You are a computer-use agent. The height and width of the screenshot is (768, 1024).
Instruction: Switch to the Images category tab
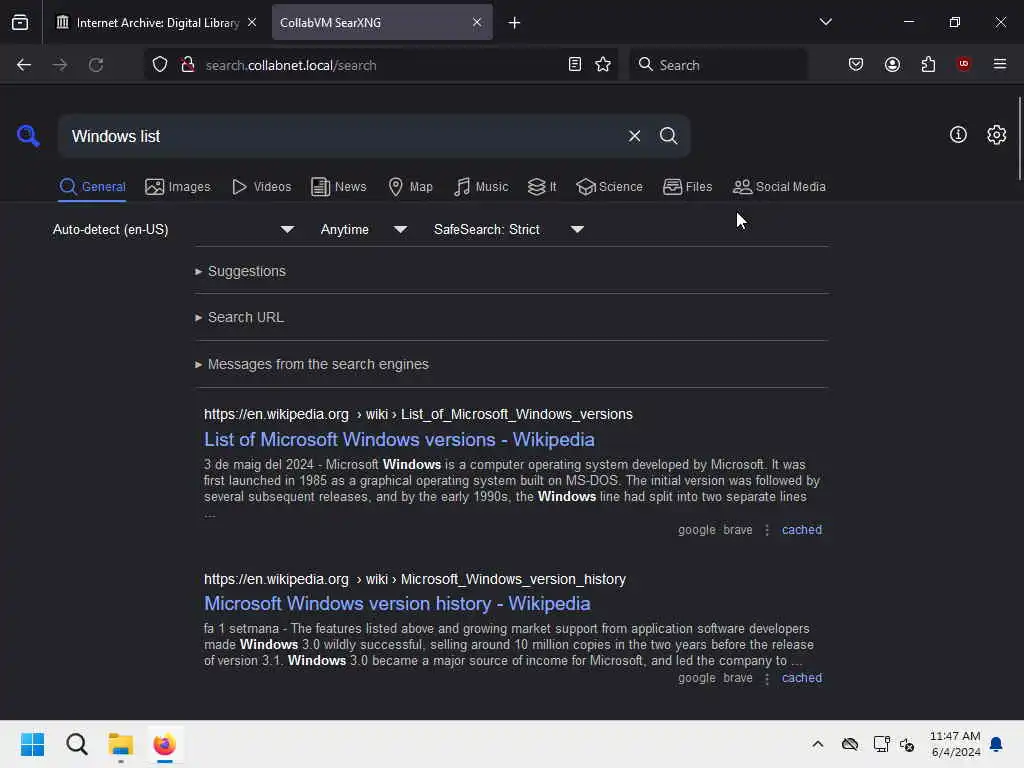point(178,187)
